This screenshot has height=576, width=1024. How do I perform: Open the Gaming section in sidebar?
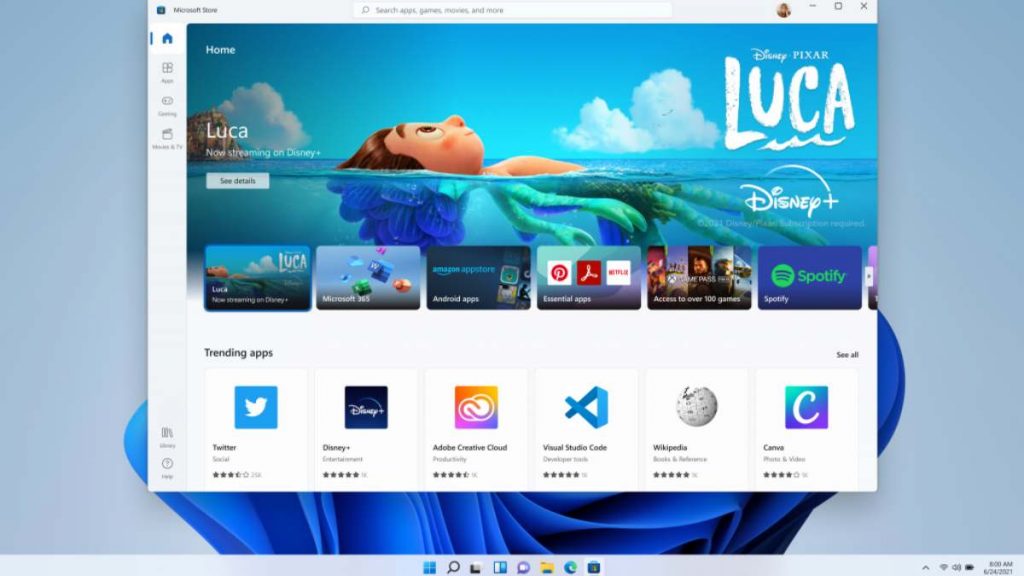167,105
